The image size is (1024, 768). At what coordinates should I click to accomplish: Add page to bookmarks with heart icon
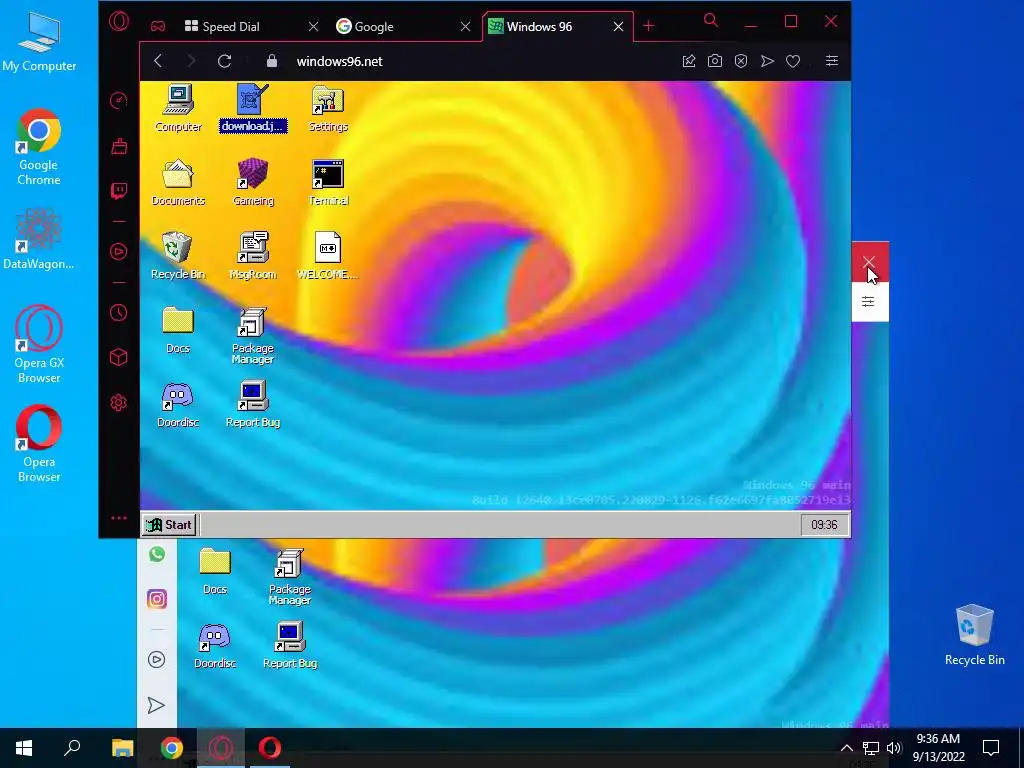[793, 61]
